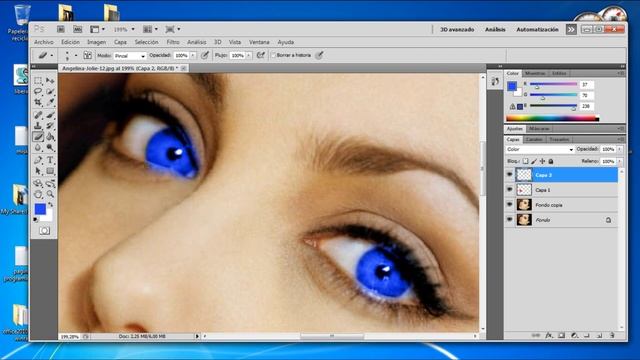640x360 pixels.
Task: Open the layer blend mode Color dropdown
Action: [x=540, y=149]
